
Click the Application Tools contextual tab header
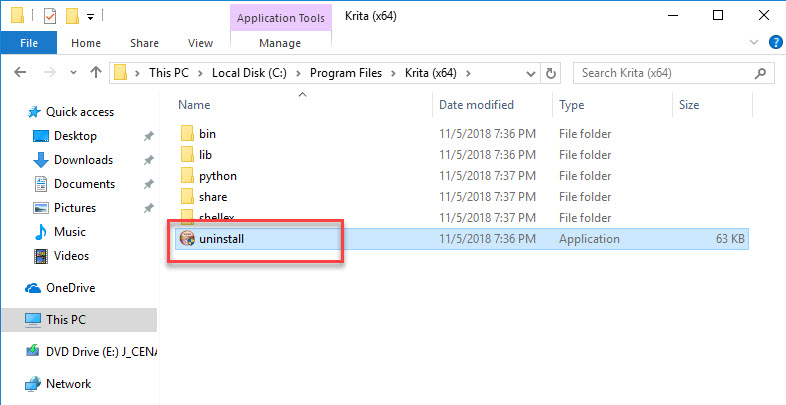coord(281,18)
